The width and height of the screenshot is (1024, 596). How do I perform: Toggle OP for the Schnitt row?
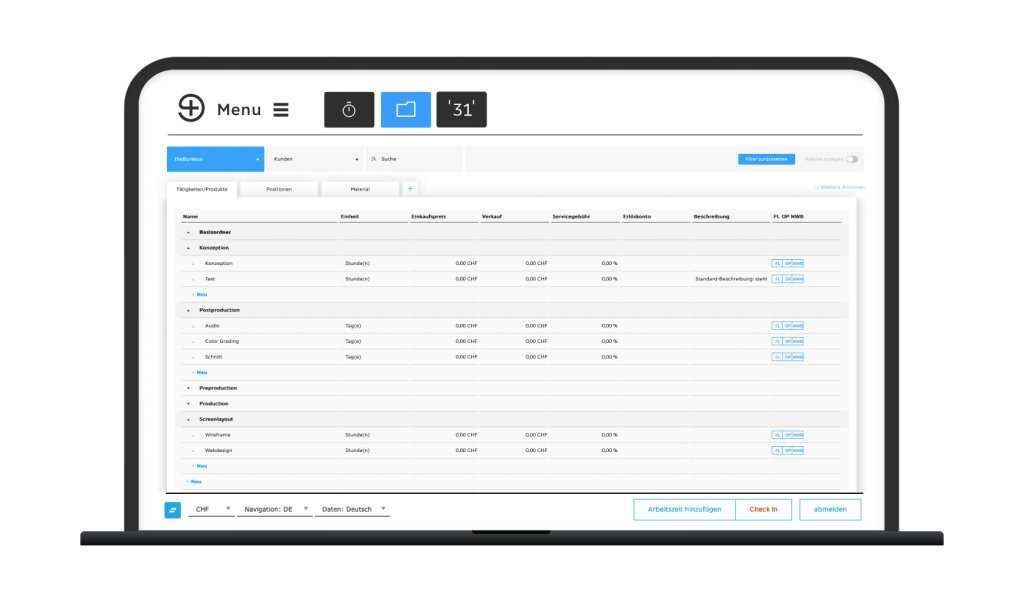point(788,357)
